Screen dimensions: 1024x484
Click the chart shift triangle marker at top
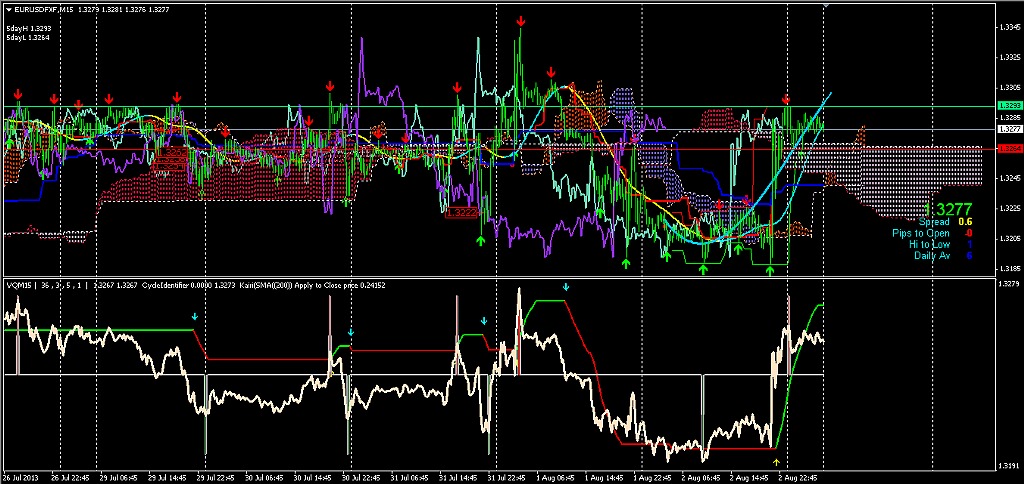pyautogui.click(x=826, y=7)
